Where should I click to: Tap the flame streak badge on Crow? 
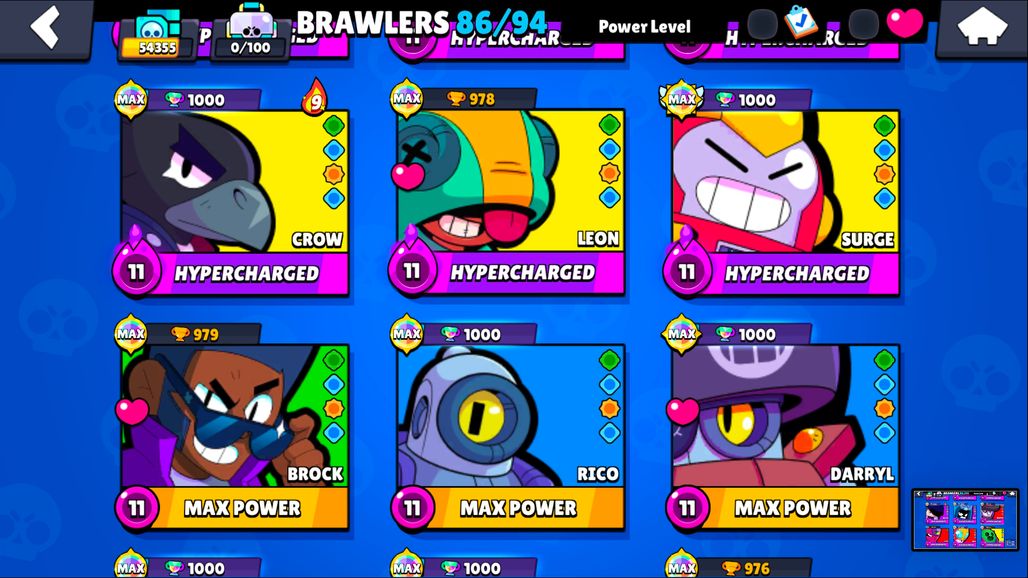click(x=315, y=98)
